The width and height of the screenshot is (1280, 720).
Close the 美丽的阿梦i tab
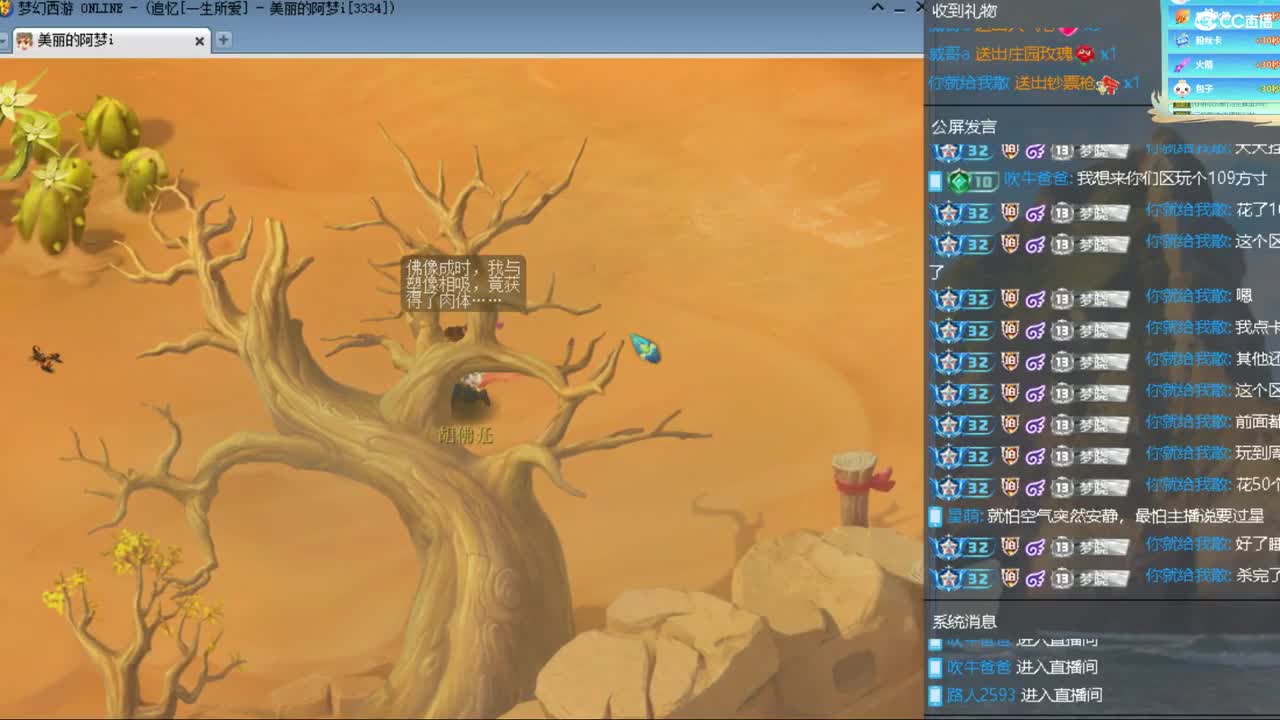(199, 41)
